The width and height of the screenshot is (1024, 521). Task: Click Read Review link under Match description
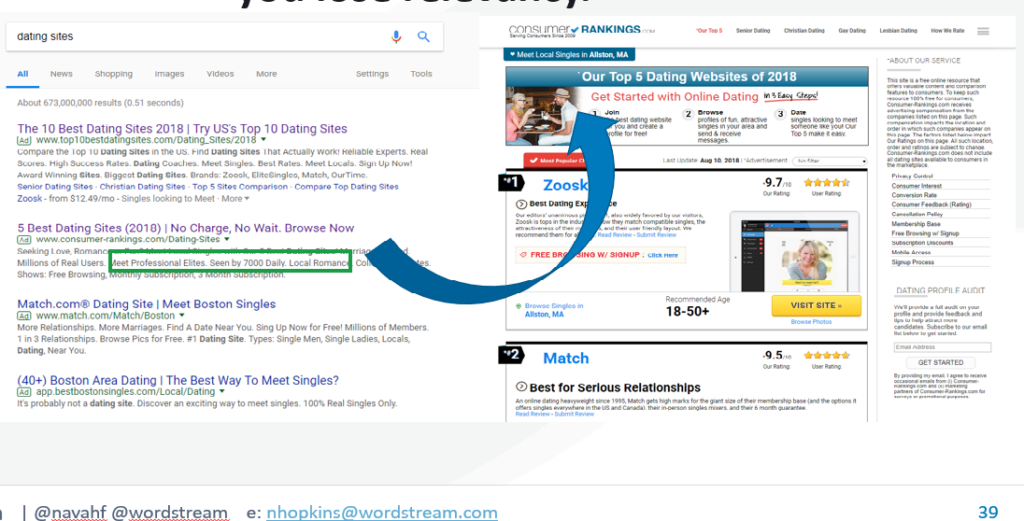[x=532, y=414]
